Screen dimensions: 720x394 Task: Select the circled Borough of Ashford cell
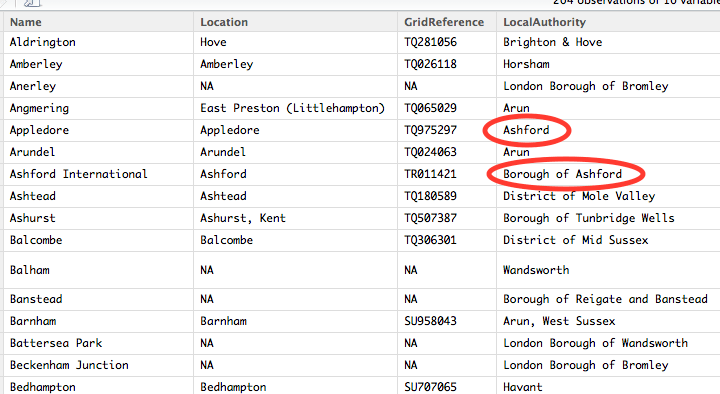click(x=562, y=174)
